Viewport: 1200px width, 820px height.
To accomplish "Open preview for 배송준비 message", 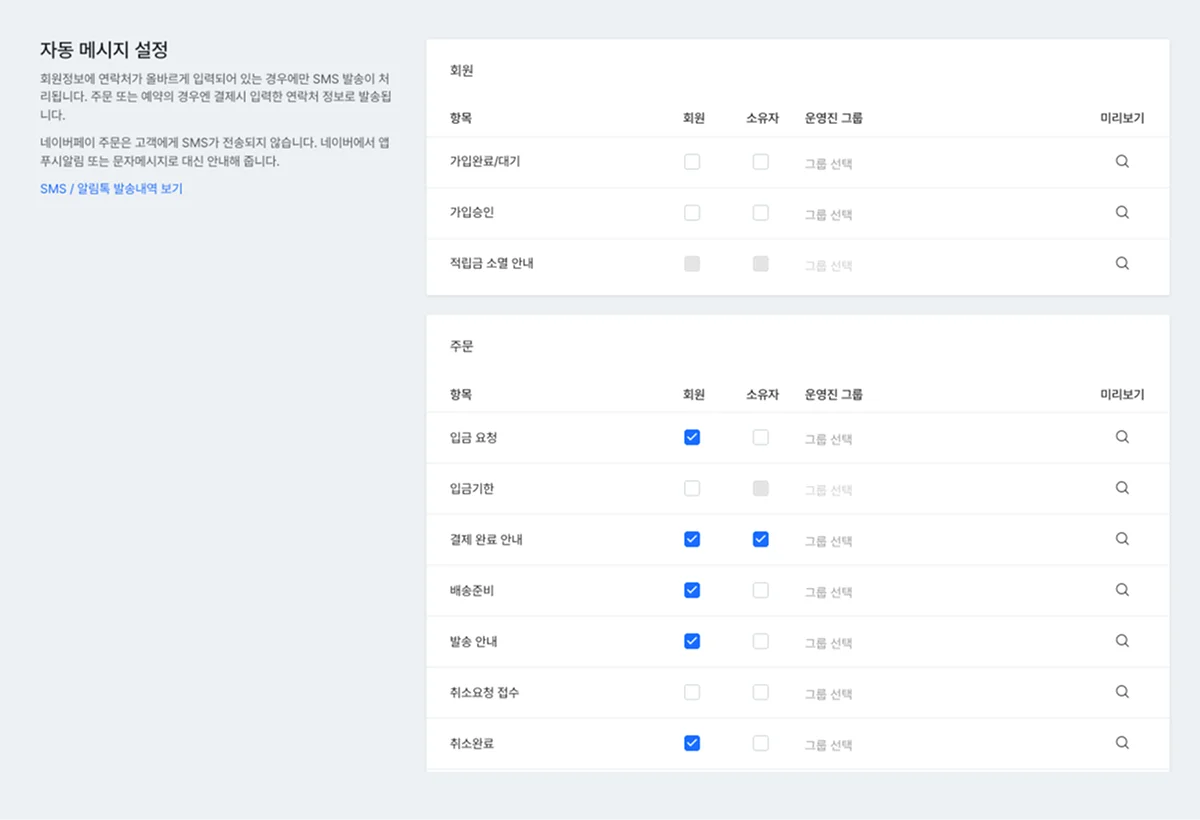I will pos(1121,590).
